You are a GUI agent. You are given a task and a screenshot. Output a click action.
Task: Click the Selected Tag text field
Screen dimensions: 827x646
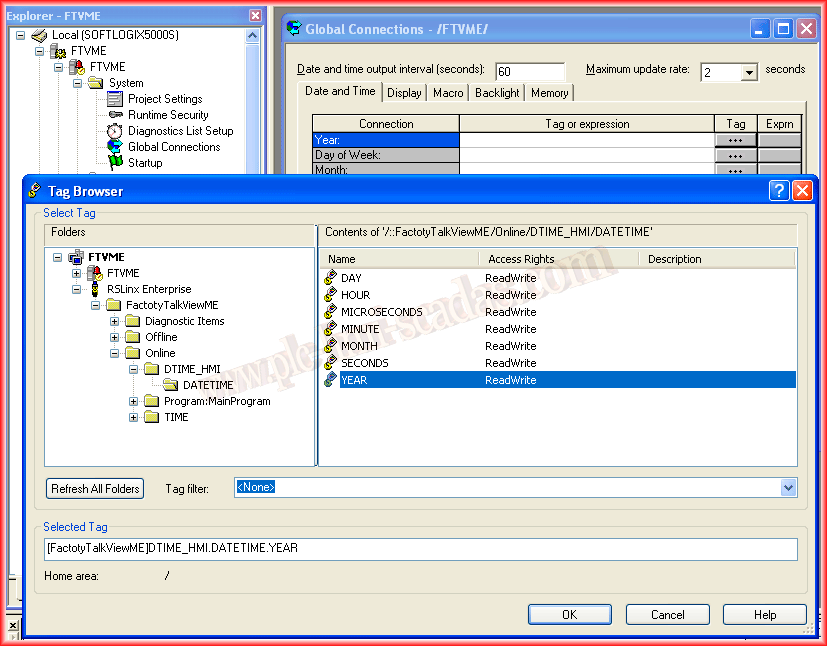[420, 549]
